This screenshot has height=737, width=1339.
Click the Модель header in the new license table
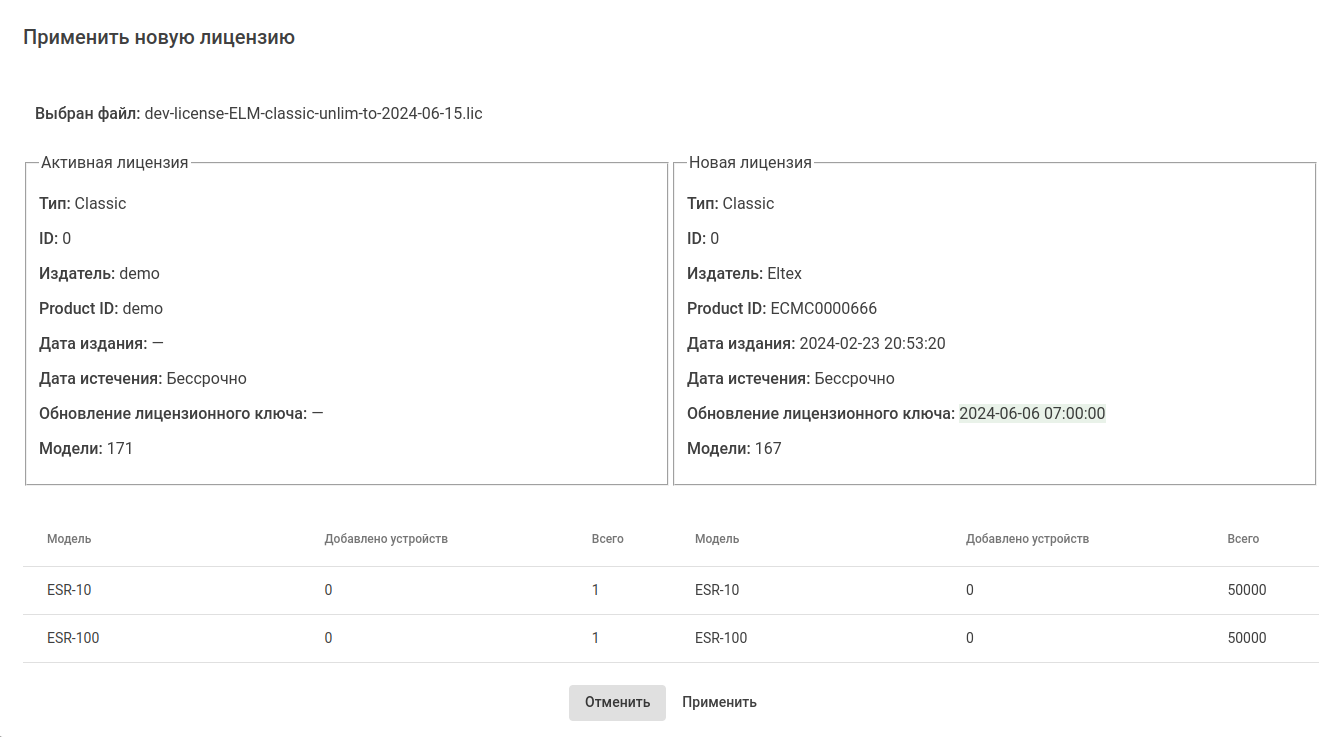point(717,539)
